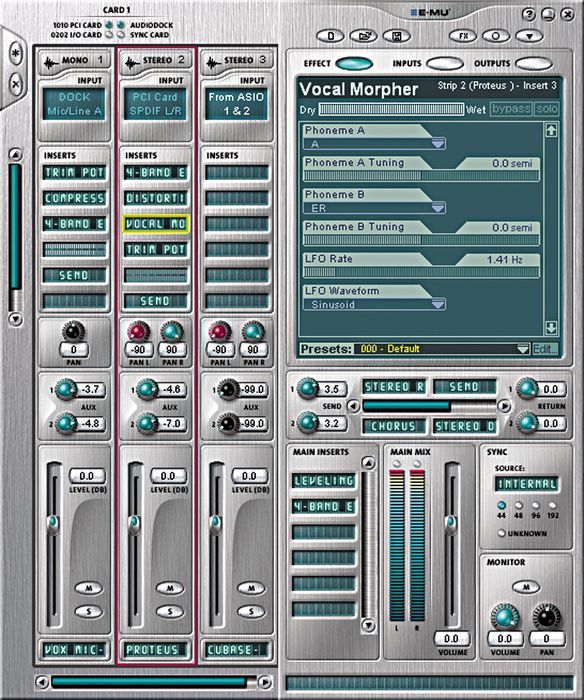The height and width of the screenshot is (700, 584).
Task: Click the strip 2 PAN L red knob
Action: click(x=138, y=333)
